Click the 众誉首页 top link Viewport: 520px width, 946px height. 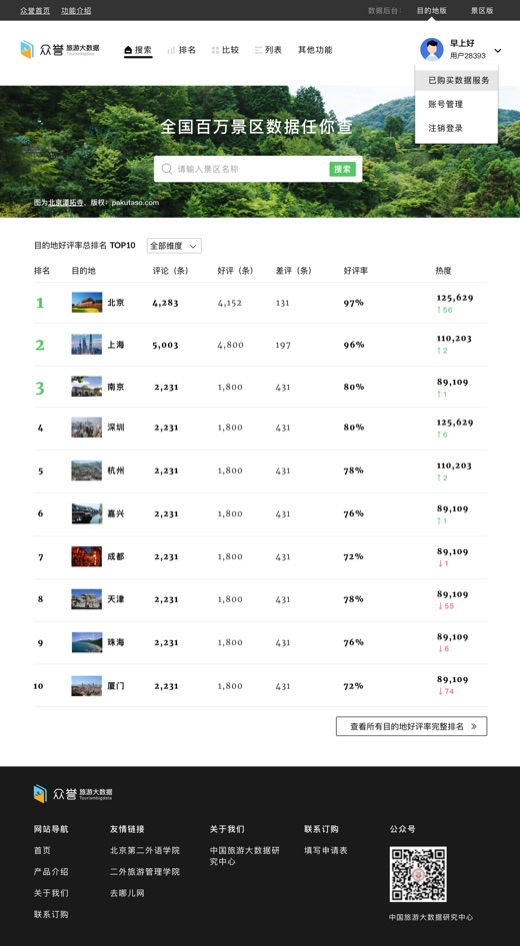coord(35,11)
